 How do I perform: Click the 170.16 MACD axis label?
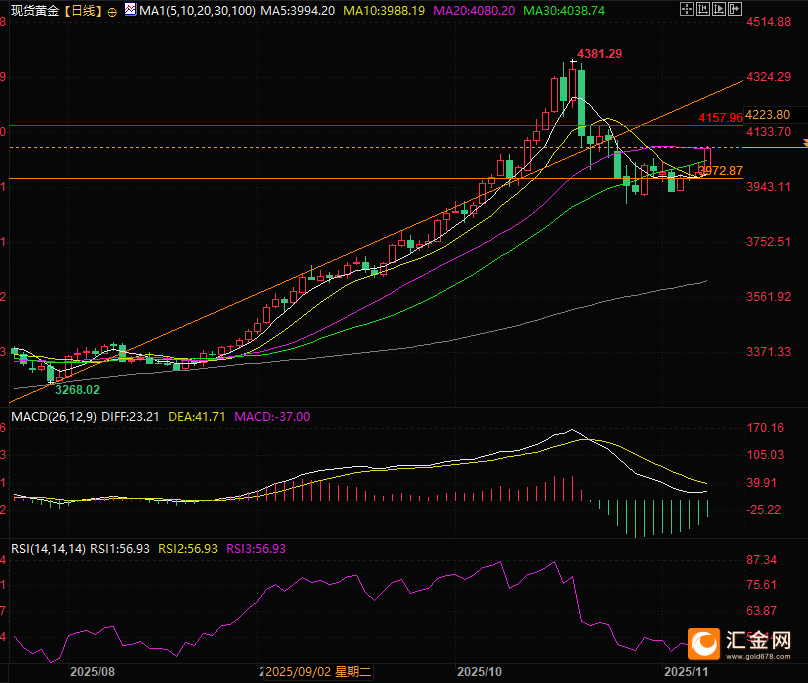tap(765, 428)
